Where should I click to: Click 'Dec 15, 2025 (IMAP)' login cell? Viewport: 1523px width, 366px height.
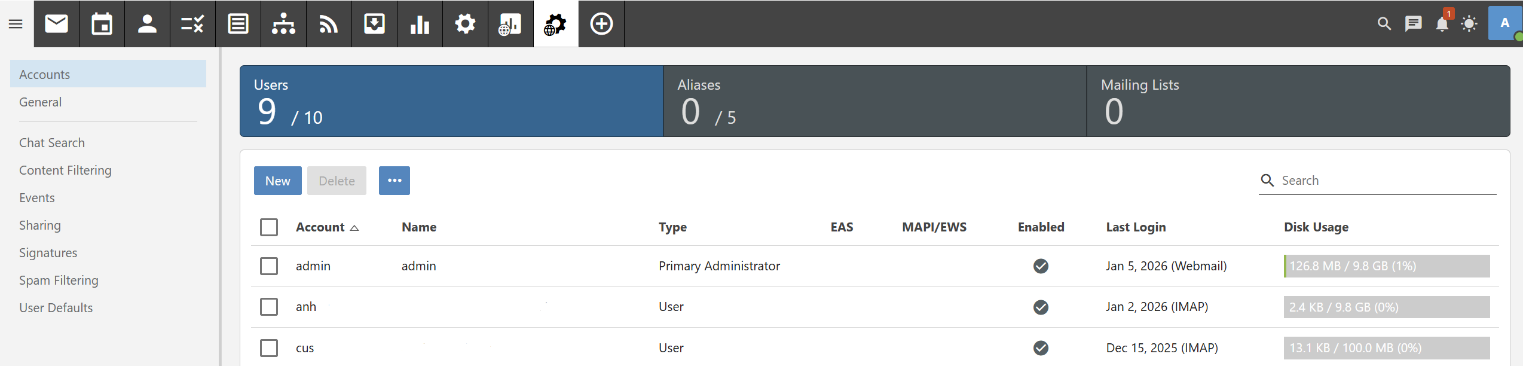coord(1162,348)
